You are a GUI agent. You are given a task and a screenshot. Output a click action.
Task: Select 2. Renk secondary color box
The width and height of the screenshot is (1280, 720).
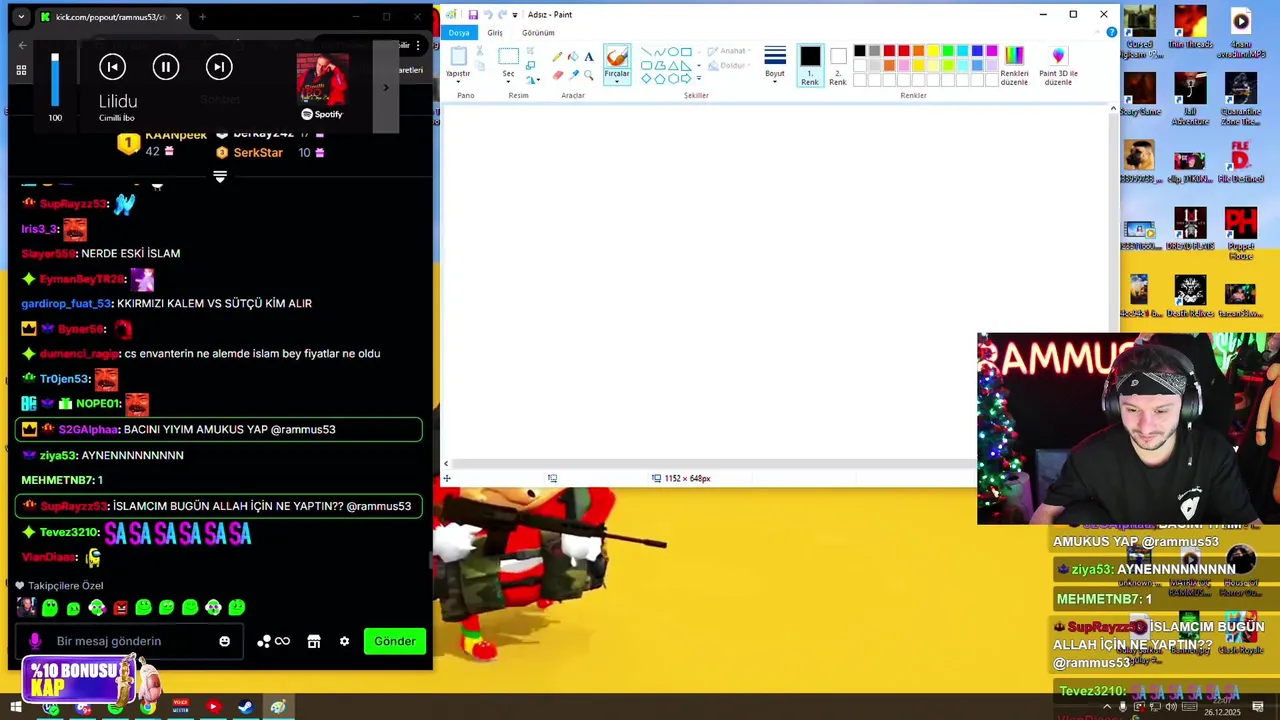point(838,65)
